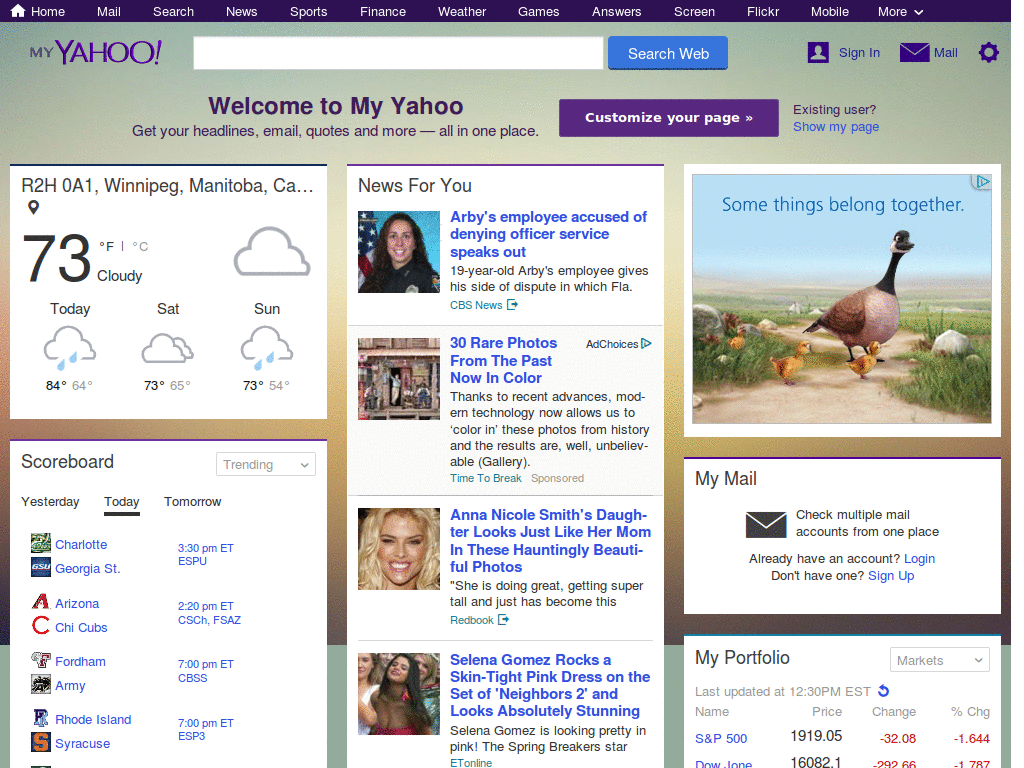Switch temperature to Fahrenheit
This screenshot has width=1024, height=768.
tap(106, 246)
